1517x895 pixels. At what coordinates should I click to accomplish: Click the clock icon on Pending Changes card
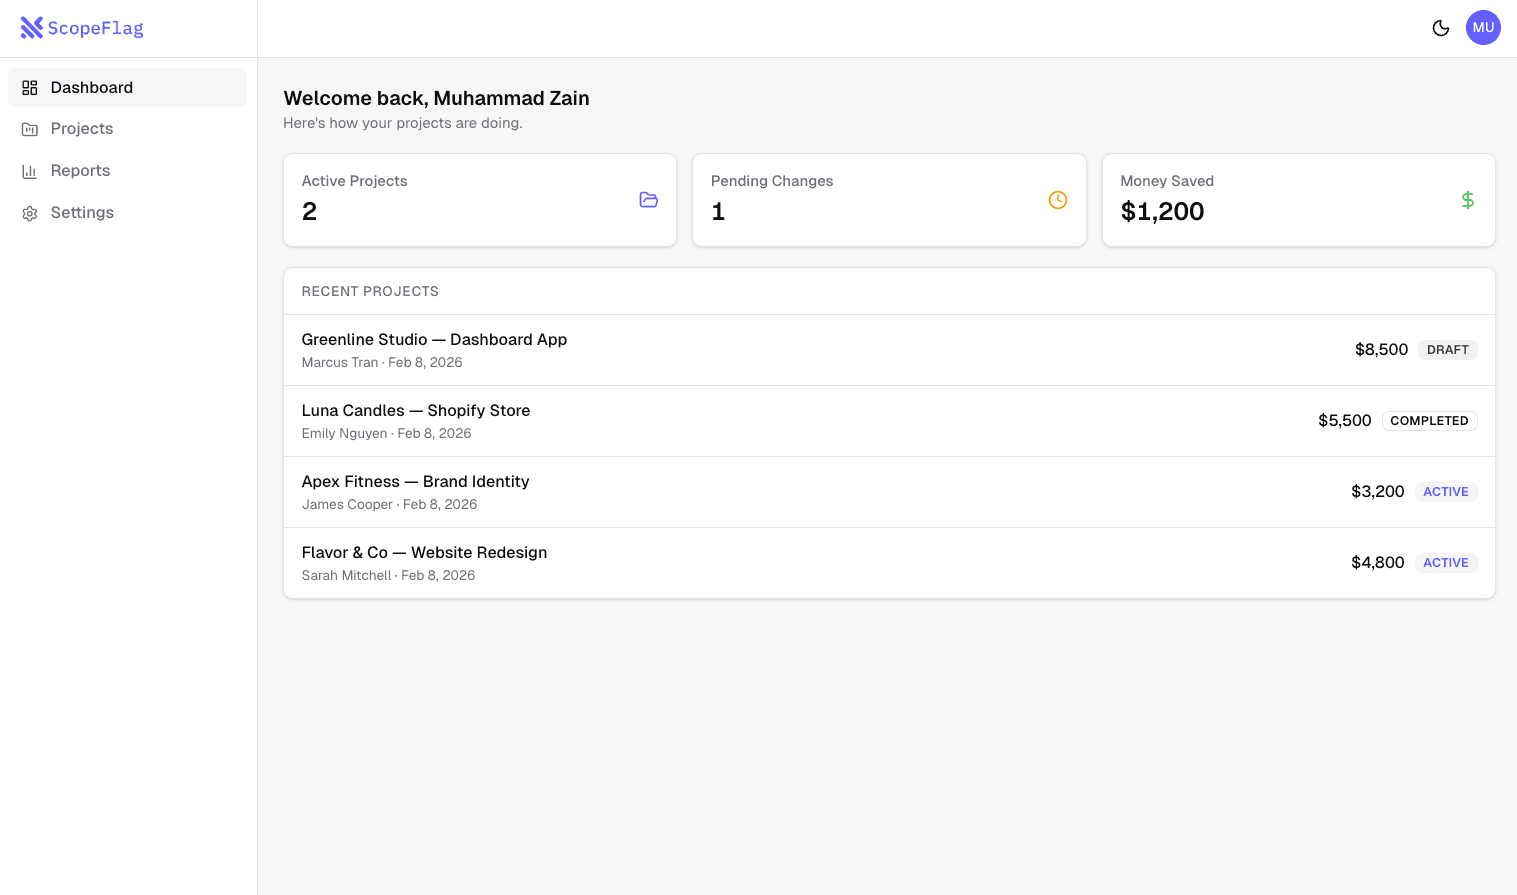click(1058, 200)
